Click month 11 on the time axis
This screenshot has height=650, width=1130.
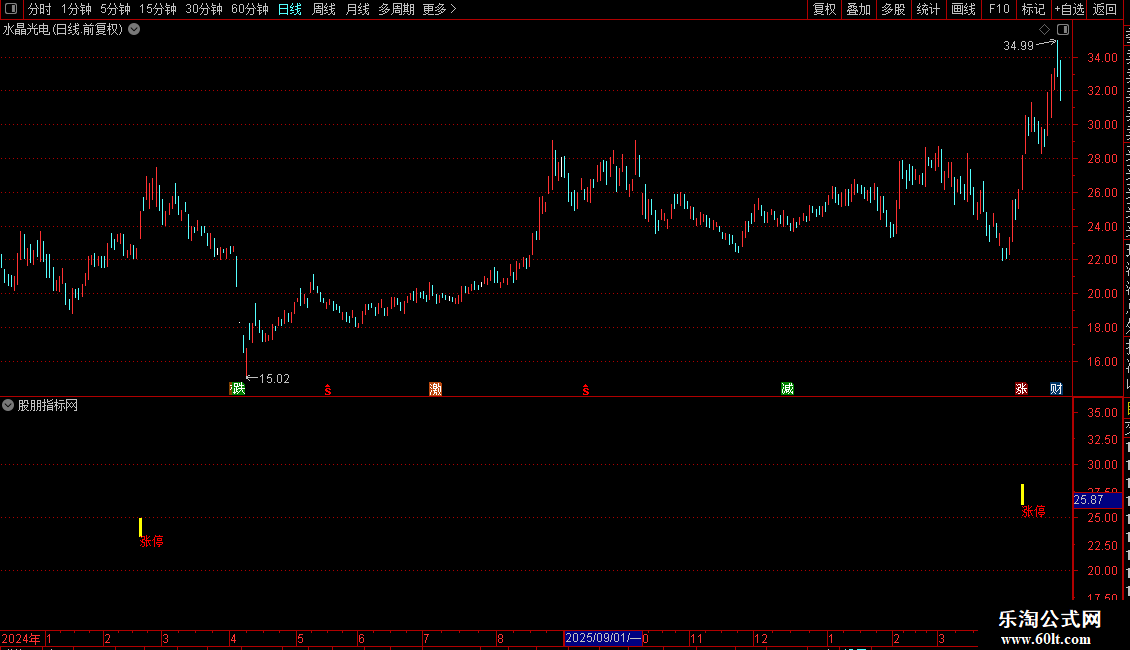696,638
